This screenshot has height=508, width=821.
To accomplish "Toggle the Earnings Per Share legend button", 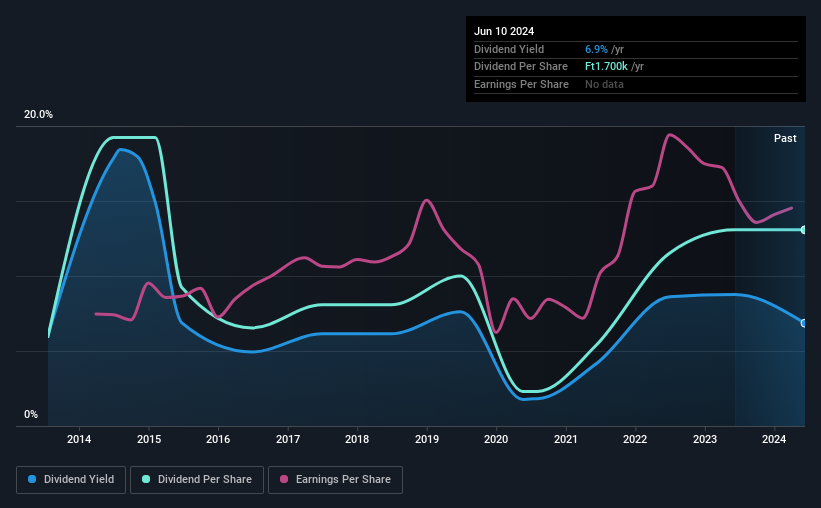I will click(335, 480).
